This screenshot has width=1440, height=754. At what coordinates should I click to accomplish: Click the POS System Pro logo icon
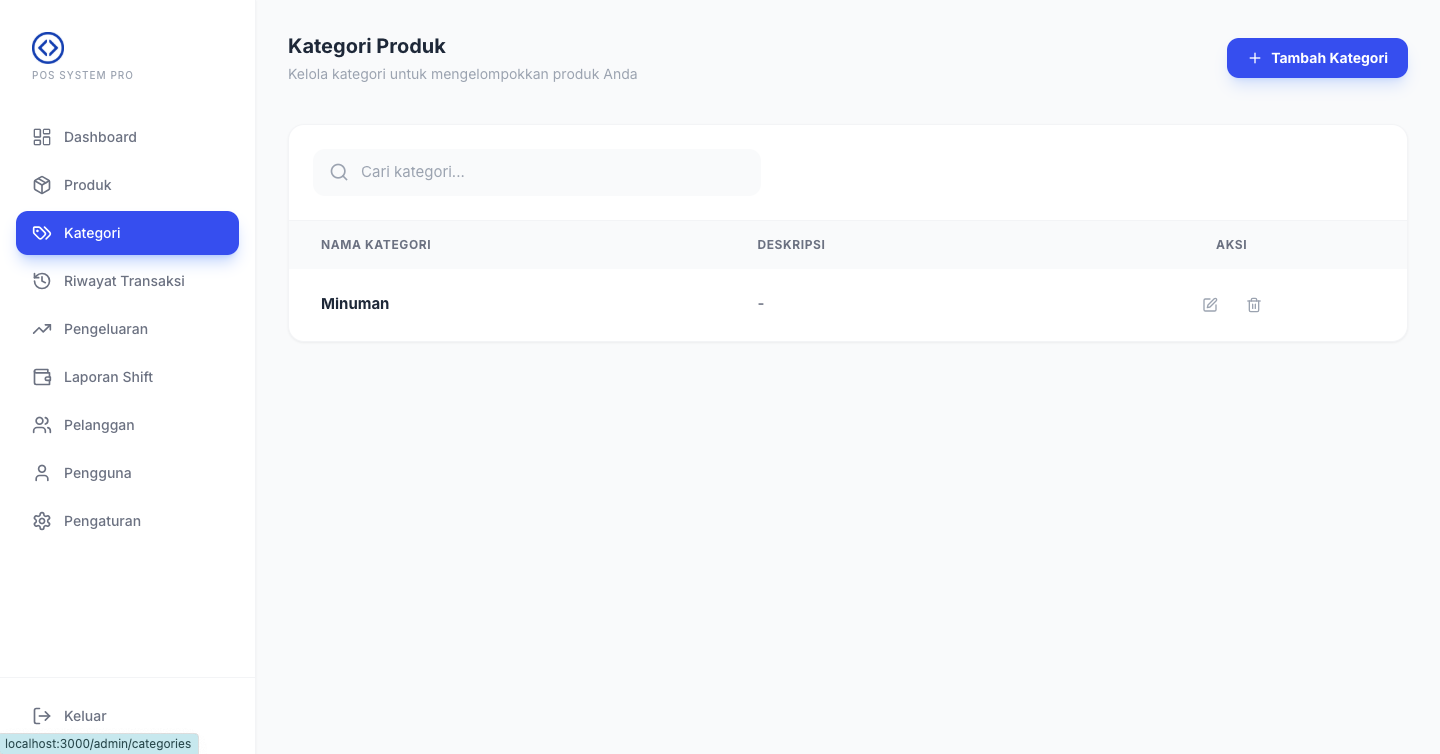pos(48,47)
